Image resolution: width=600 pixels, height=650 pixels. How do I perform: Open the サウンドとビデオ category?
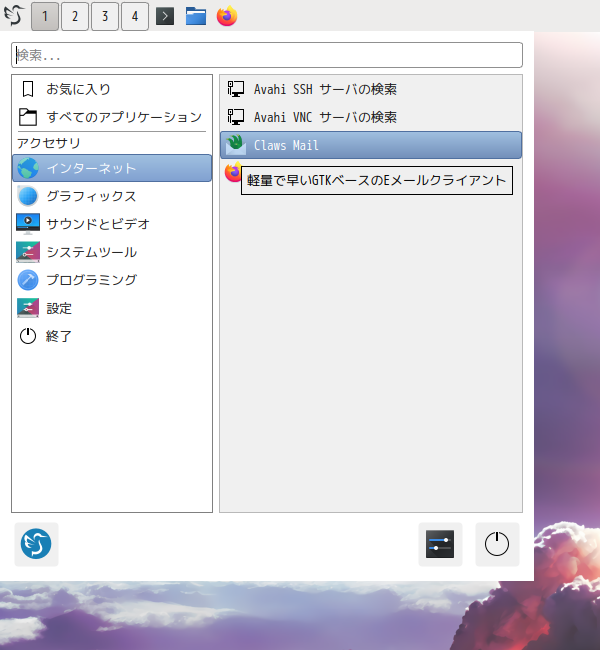tap(112, 224)
